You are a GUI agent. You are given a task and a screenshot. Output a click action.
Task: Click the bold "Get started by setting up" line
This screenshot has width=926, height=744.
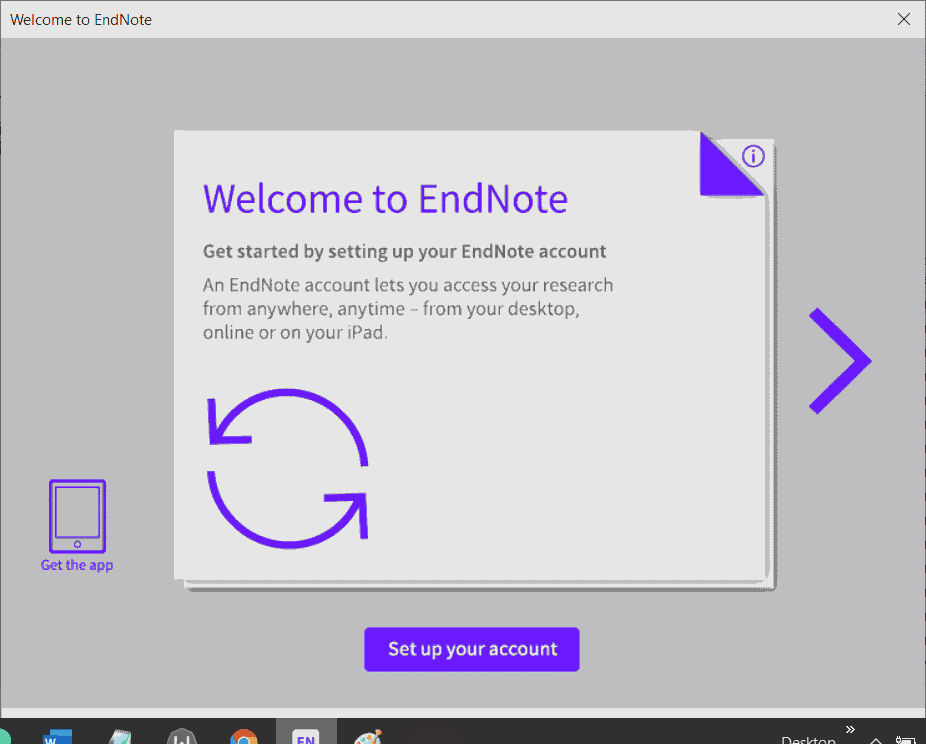pyautogui.click(x=405, y=252)
